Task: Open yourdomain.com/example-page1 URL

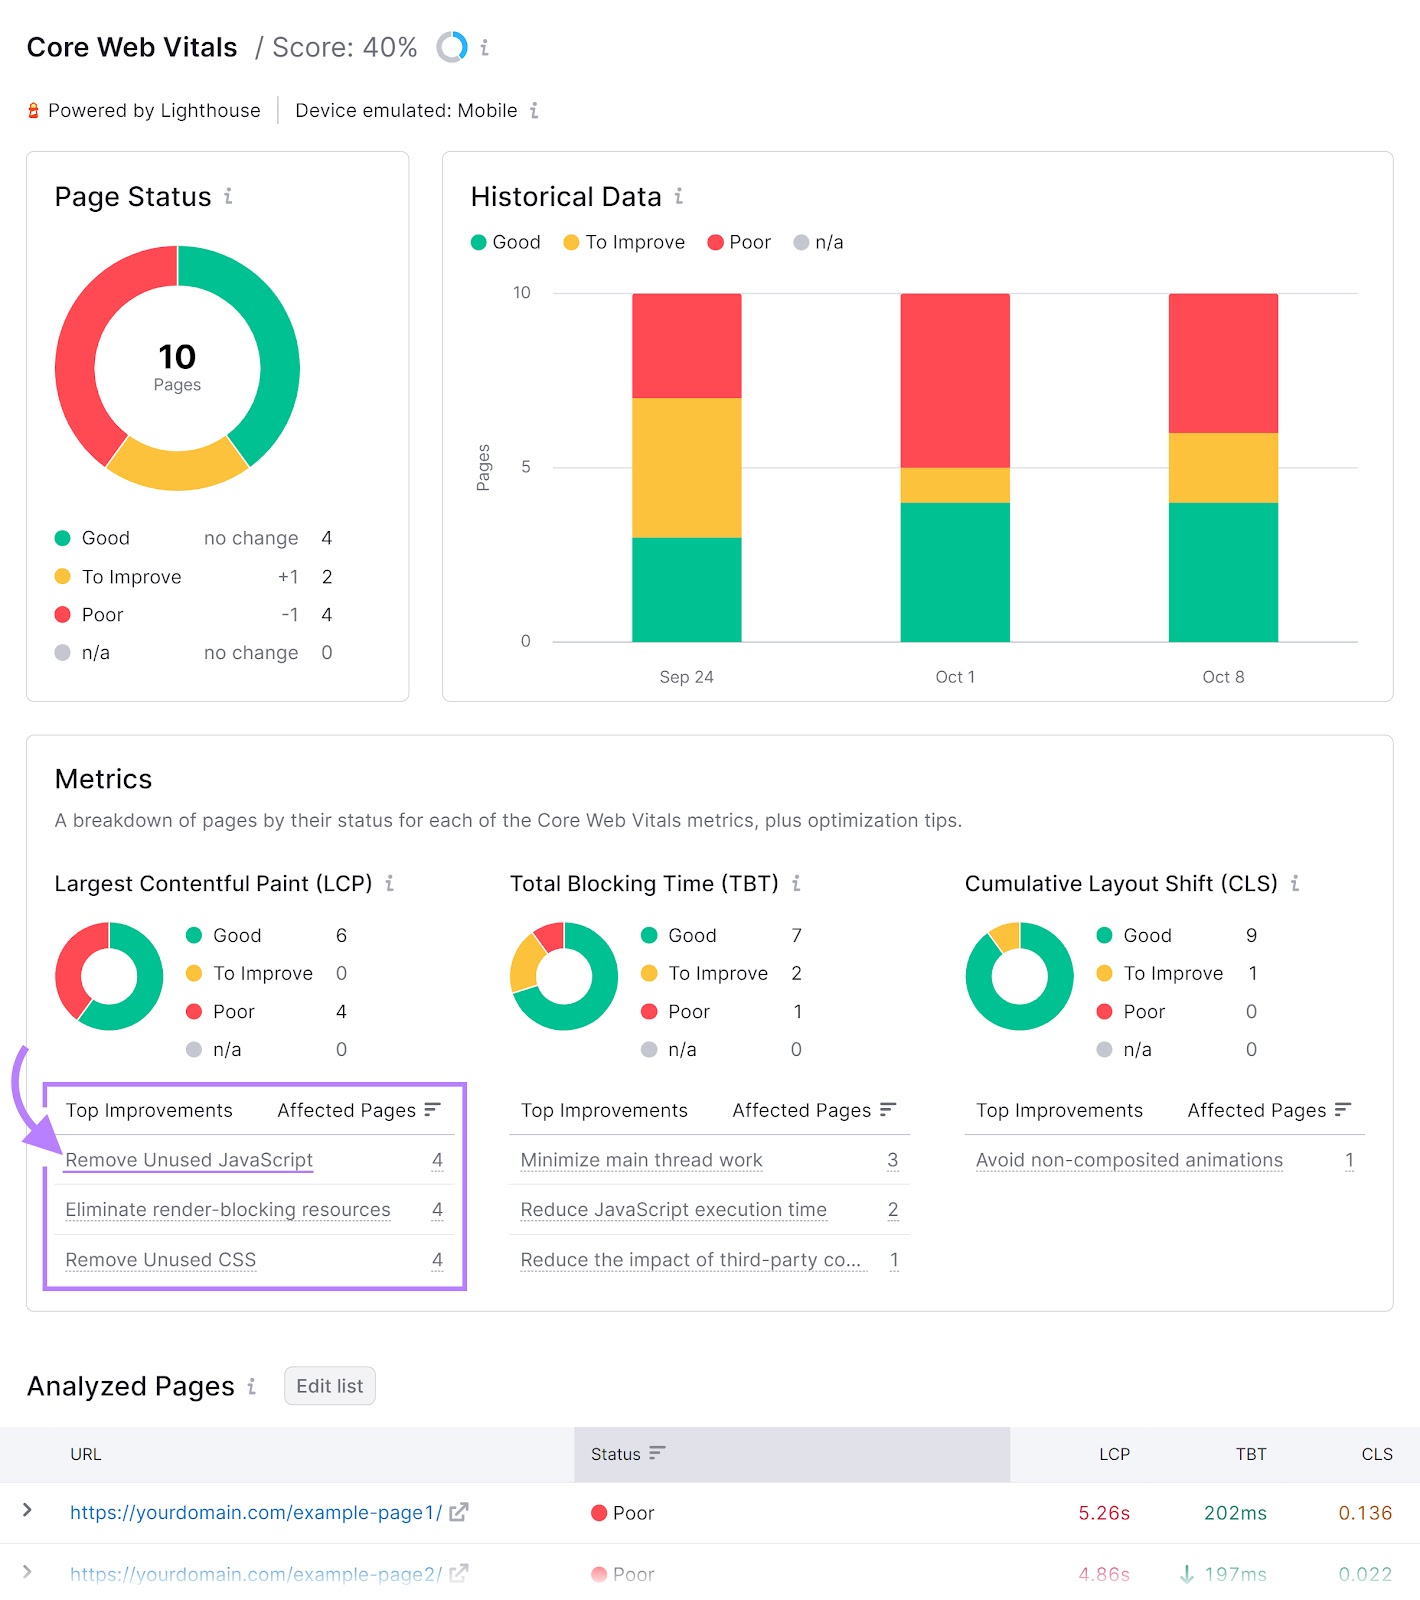Action: pyautogui.click(x=256, y=1512)
